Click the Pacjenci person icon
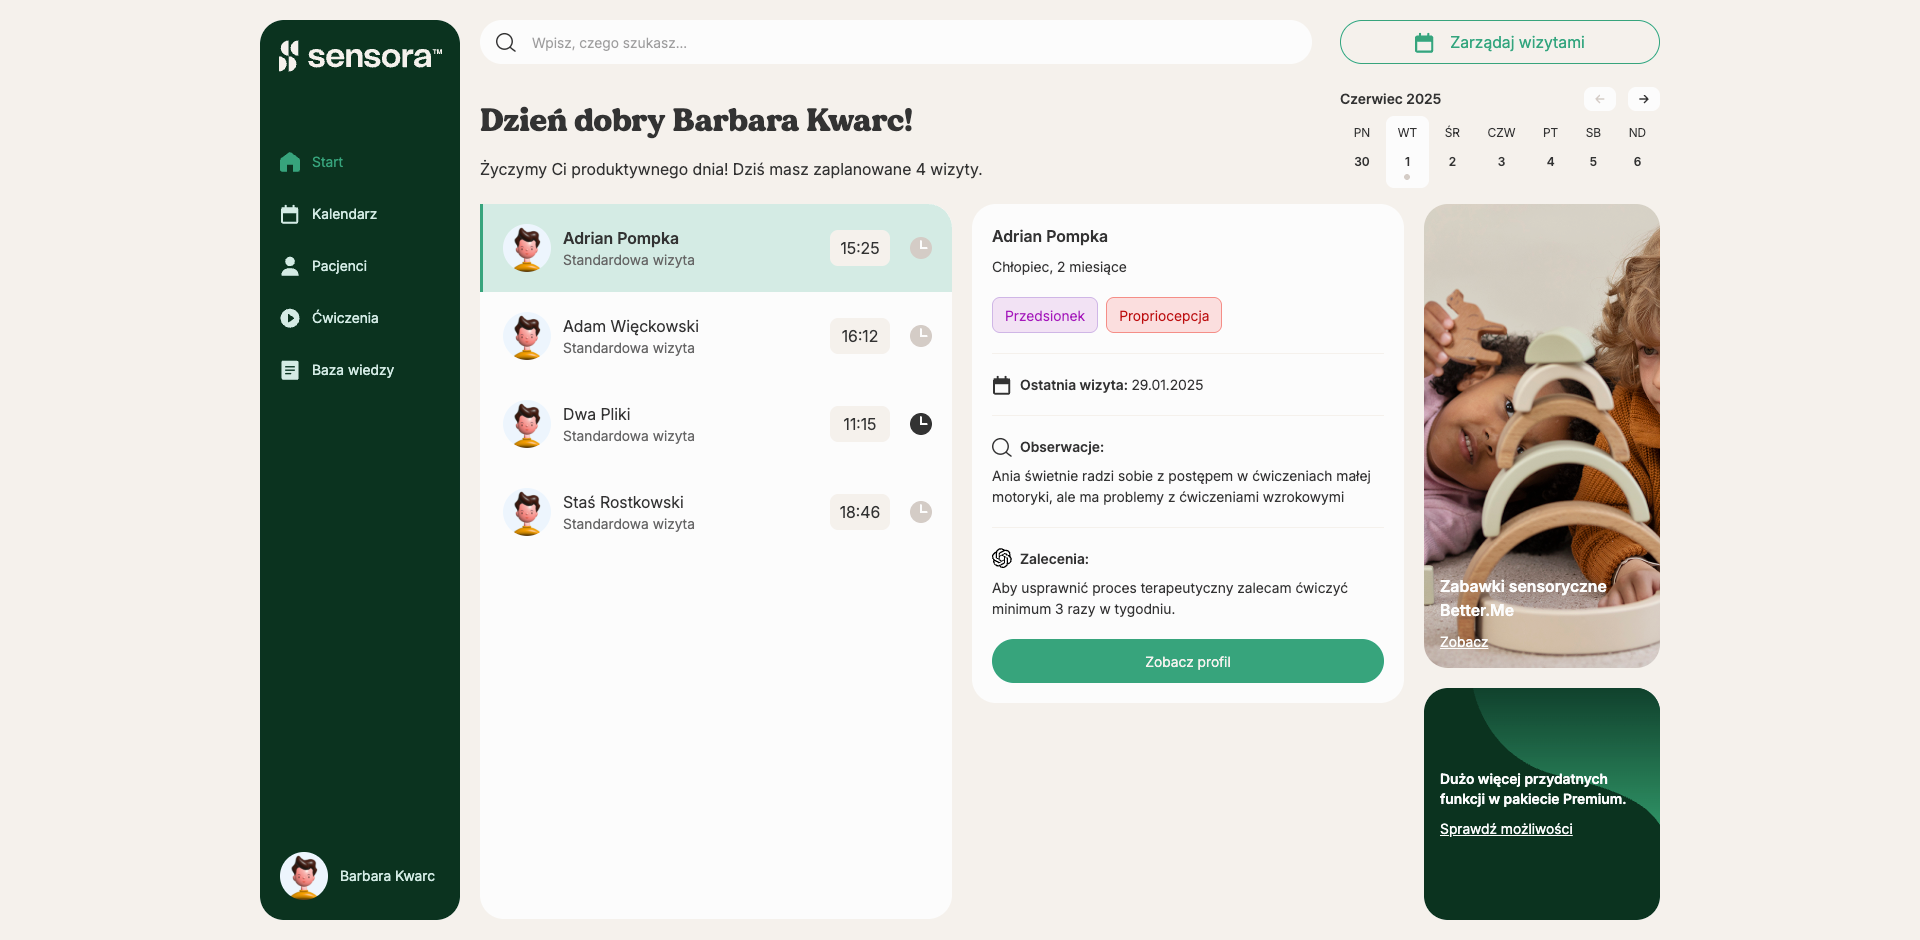 click(x=290, y=266)
